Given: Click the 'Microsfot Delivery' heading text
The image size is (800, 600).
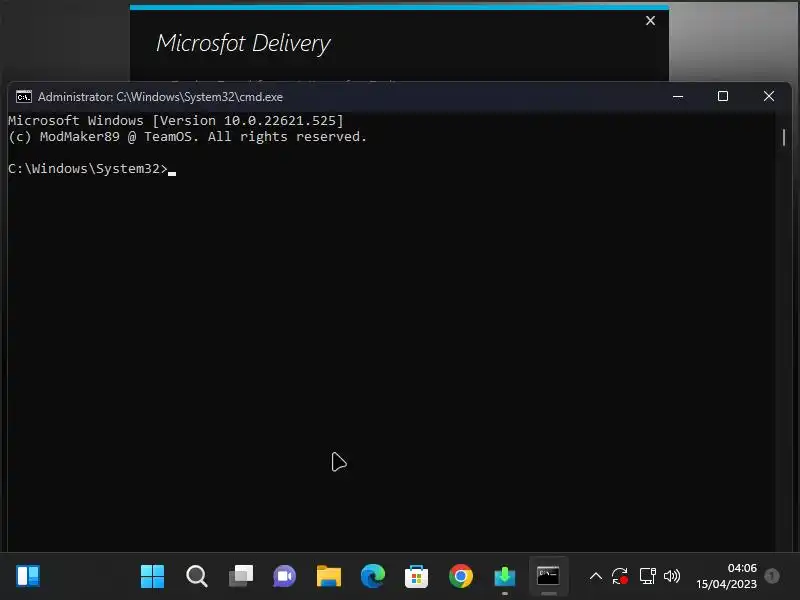Looking at the screenshot, I should [244, 44].
